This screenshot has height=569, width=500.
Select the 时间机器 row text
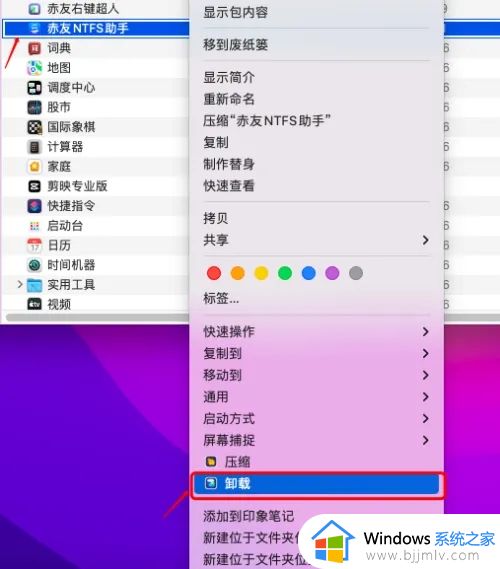click(x=71, y=265)
